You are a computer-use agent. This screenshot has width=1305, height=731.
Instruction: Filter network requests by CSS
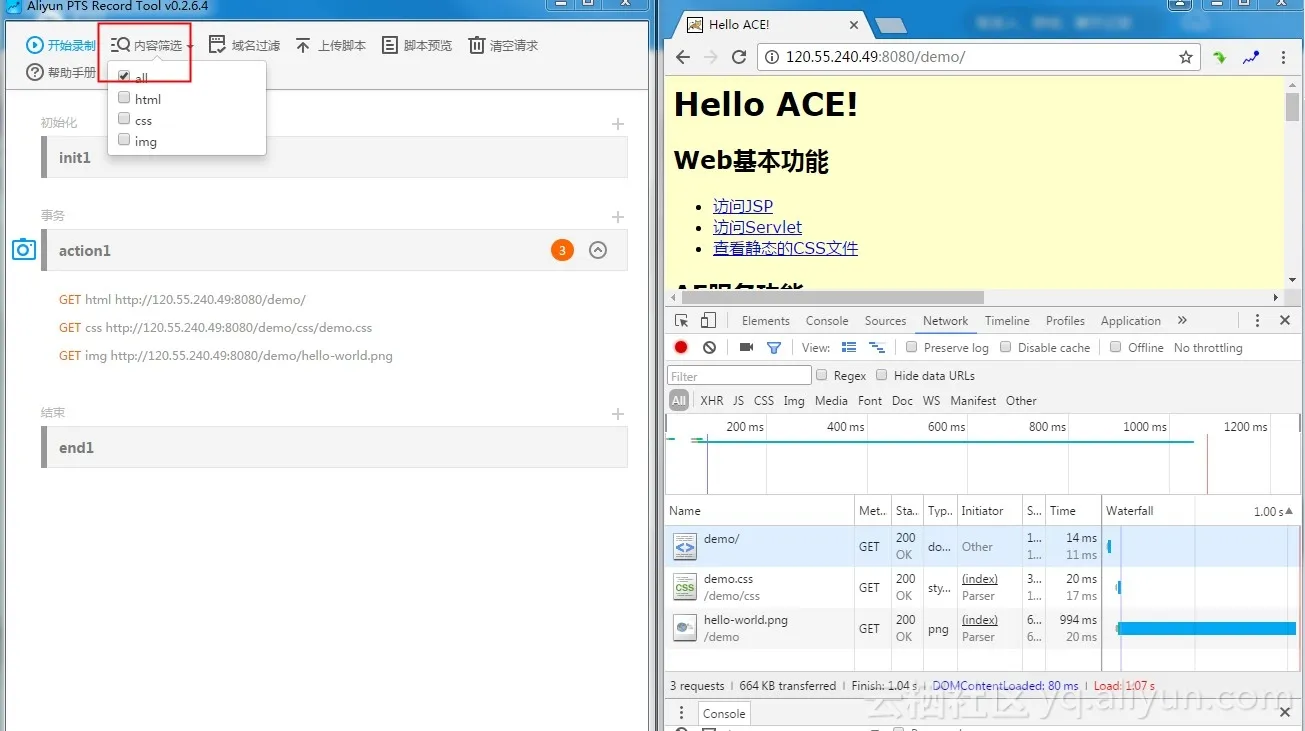click(x=764, y=401)
